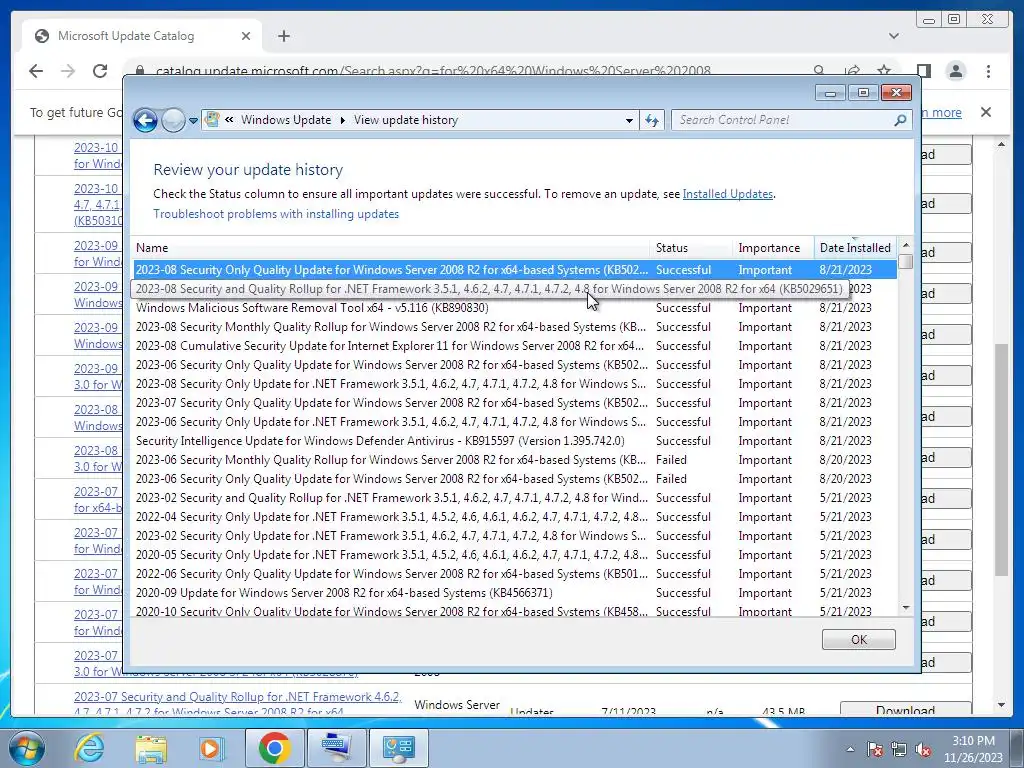Image resolution: width=1024 pixels, height=768 pixels.
Task: Show hidden tray icons arrow
Action: [x=850, y=750]
